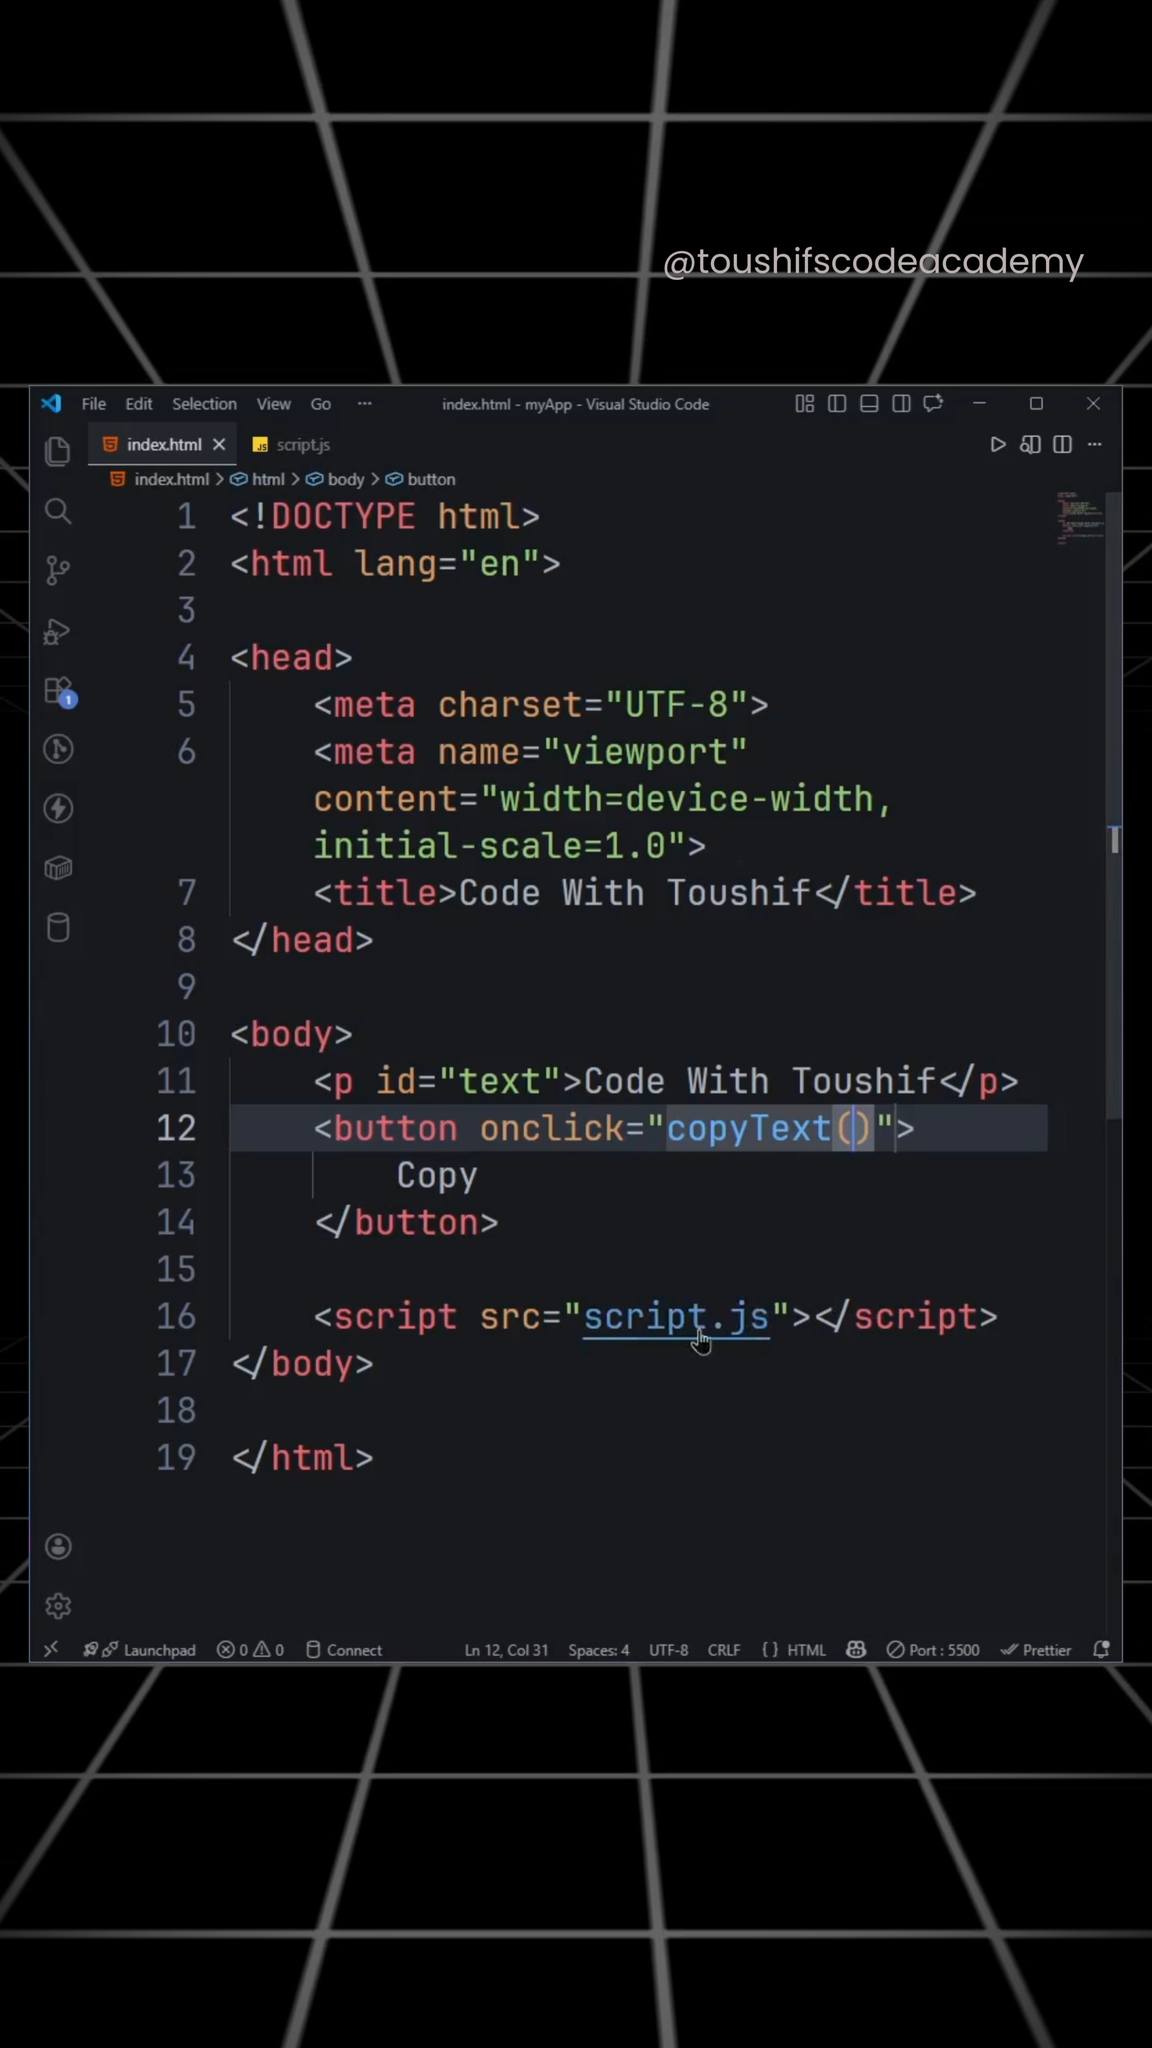
Task: Switch to the script.js tab
Action: (x=291, y=444)
